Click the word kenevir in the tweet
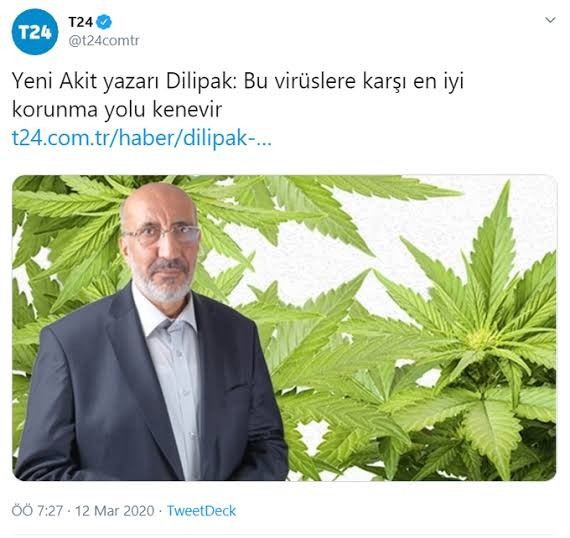Viewport: 570px width, 538px height. coord(187,110)
